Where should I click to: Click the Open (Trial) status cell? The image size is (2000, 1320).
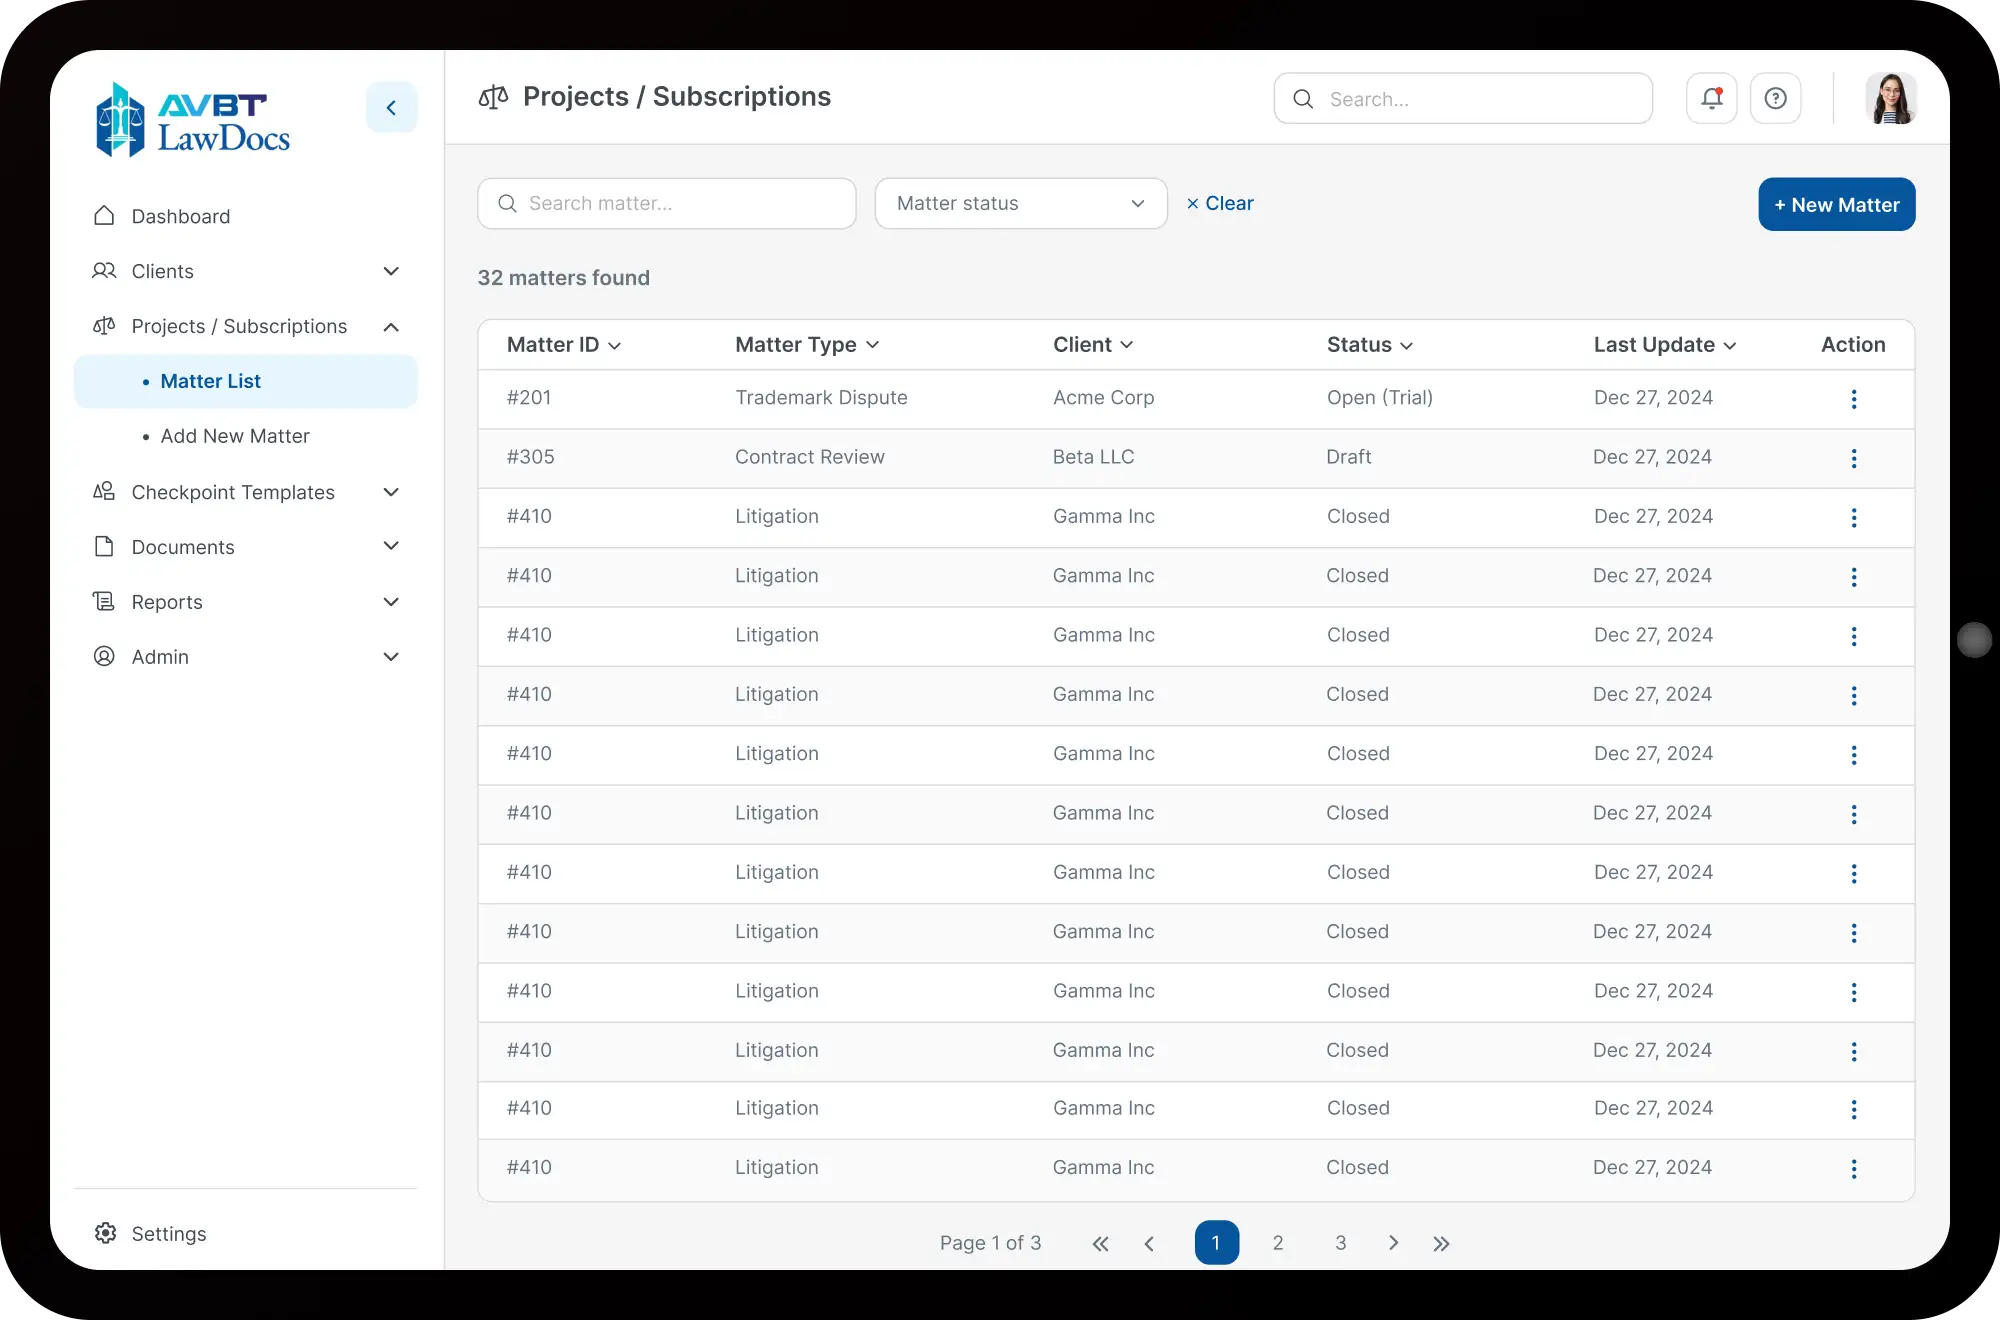point(1379,398)
